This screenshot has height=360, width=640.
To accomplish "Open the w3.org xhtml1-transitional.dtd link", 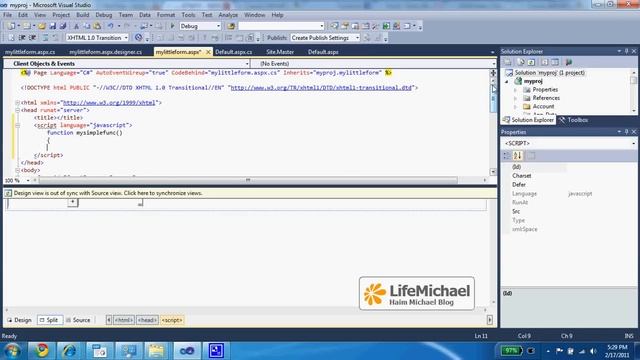I will coord(321,88).
